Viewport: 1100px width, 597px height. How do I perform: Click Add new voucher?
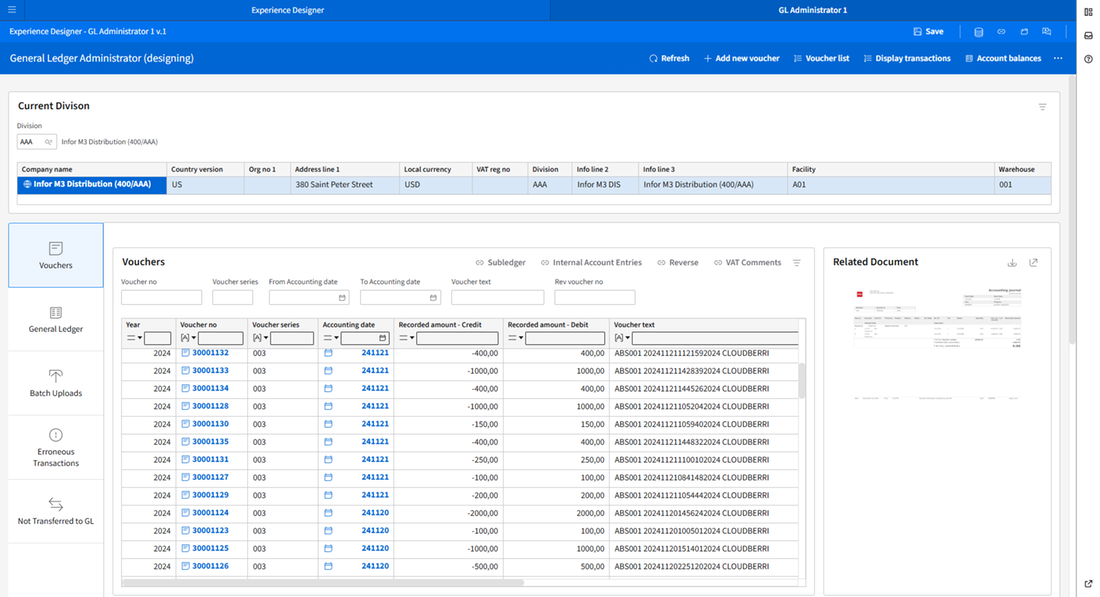pyautogui.click(x=742, y=58)
